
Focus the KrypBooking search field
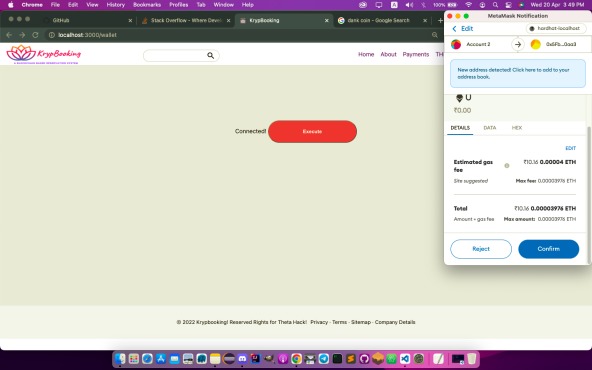[181, 56]
